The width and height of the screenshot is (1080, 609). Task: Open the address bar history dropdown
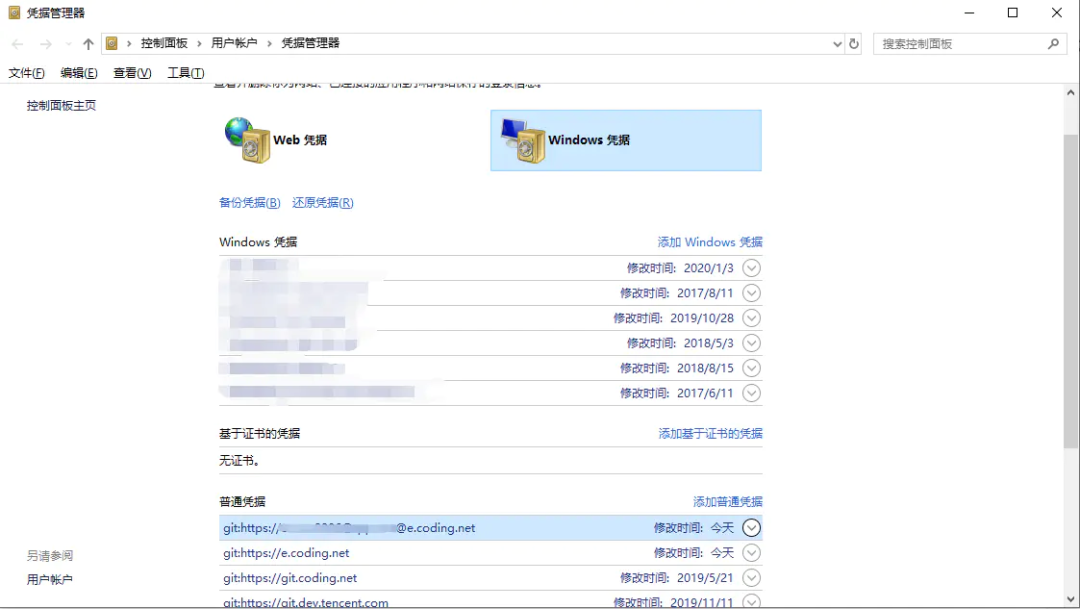(837, 44)
